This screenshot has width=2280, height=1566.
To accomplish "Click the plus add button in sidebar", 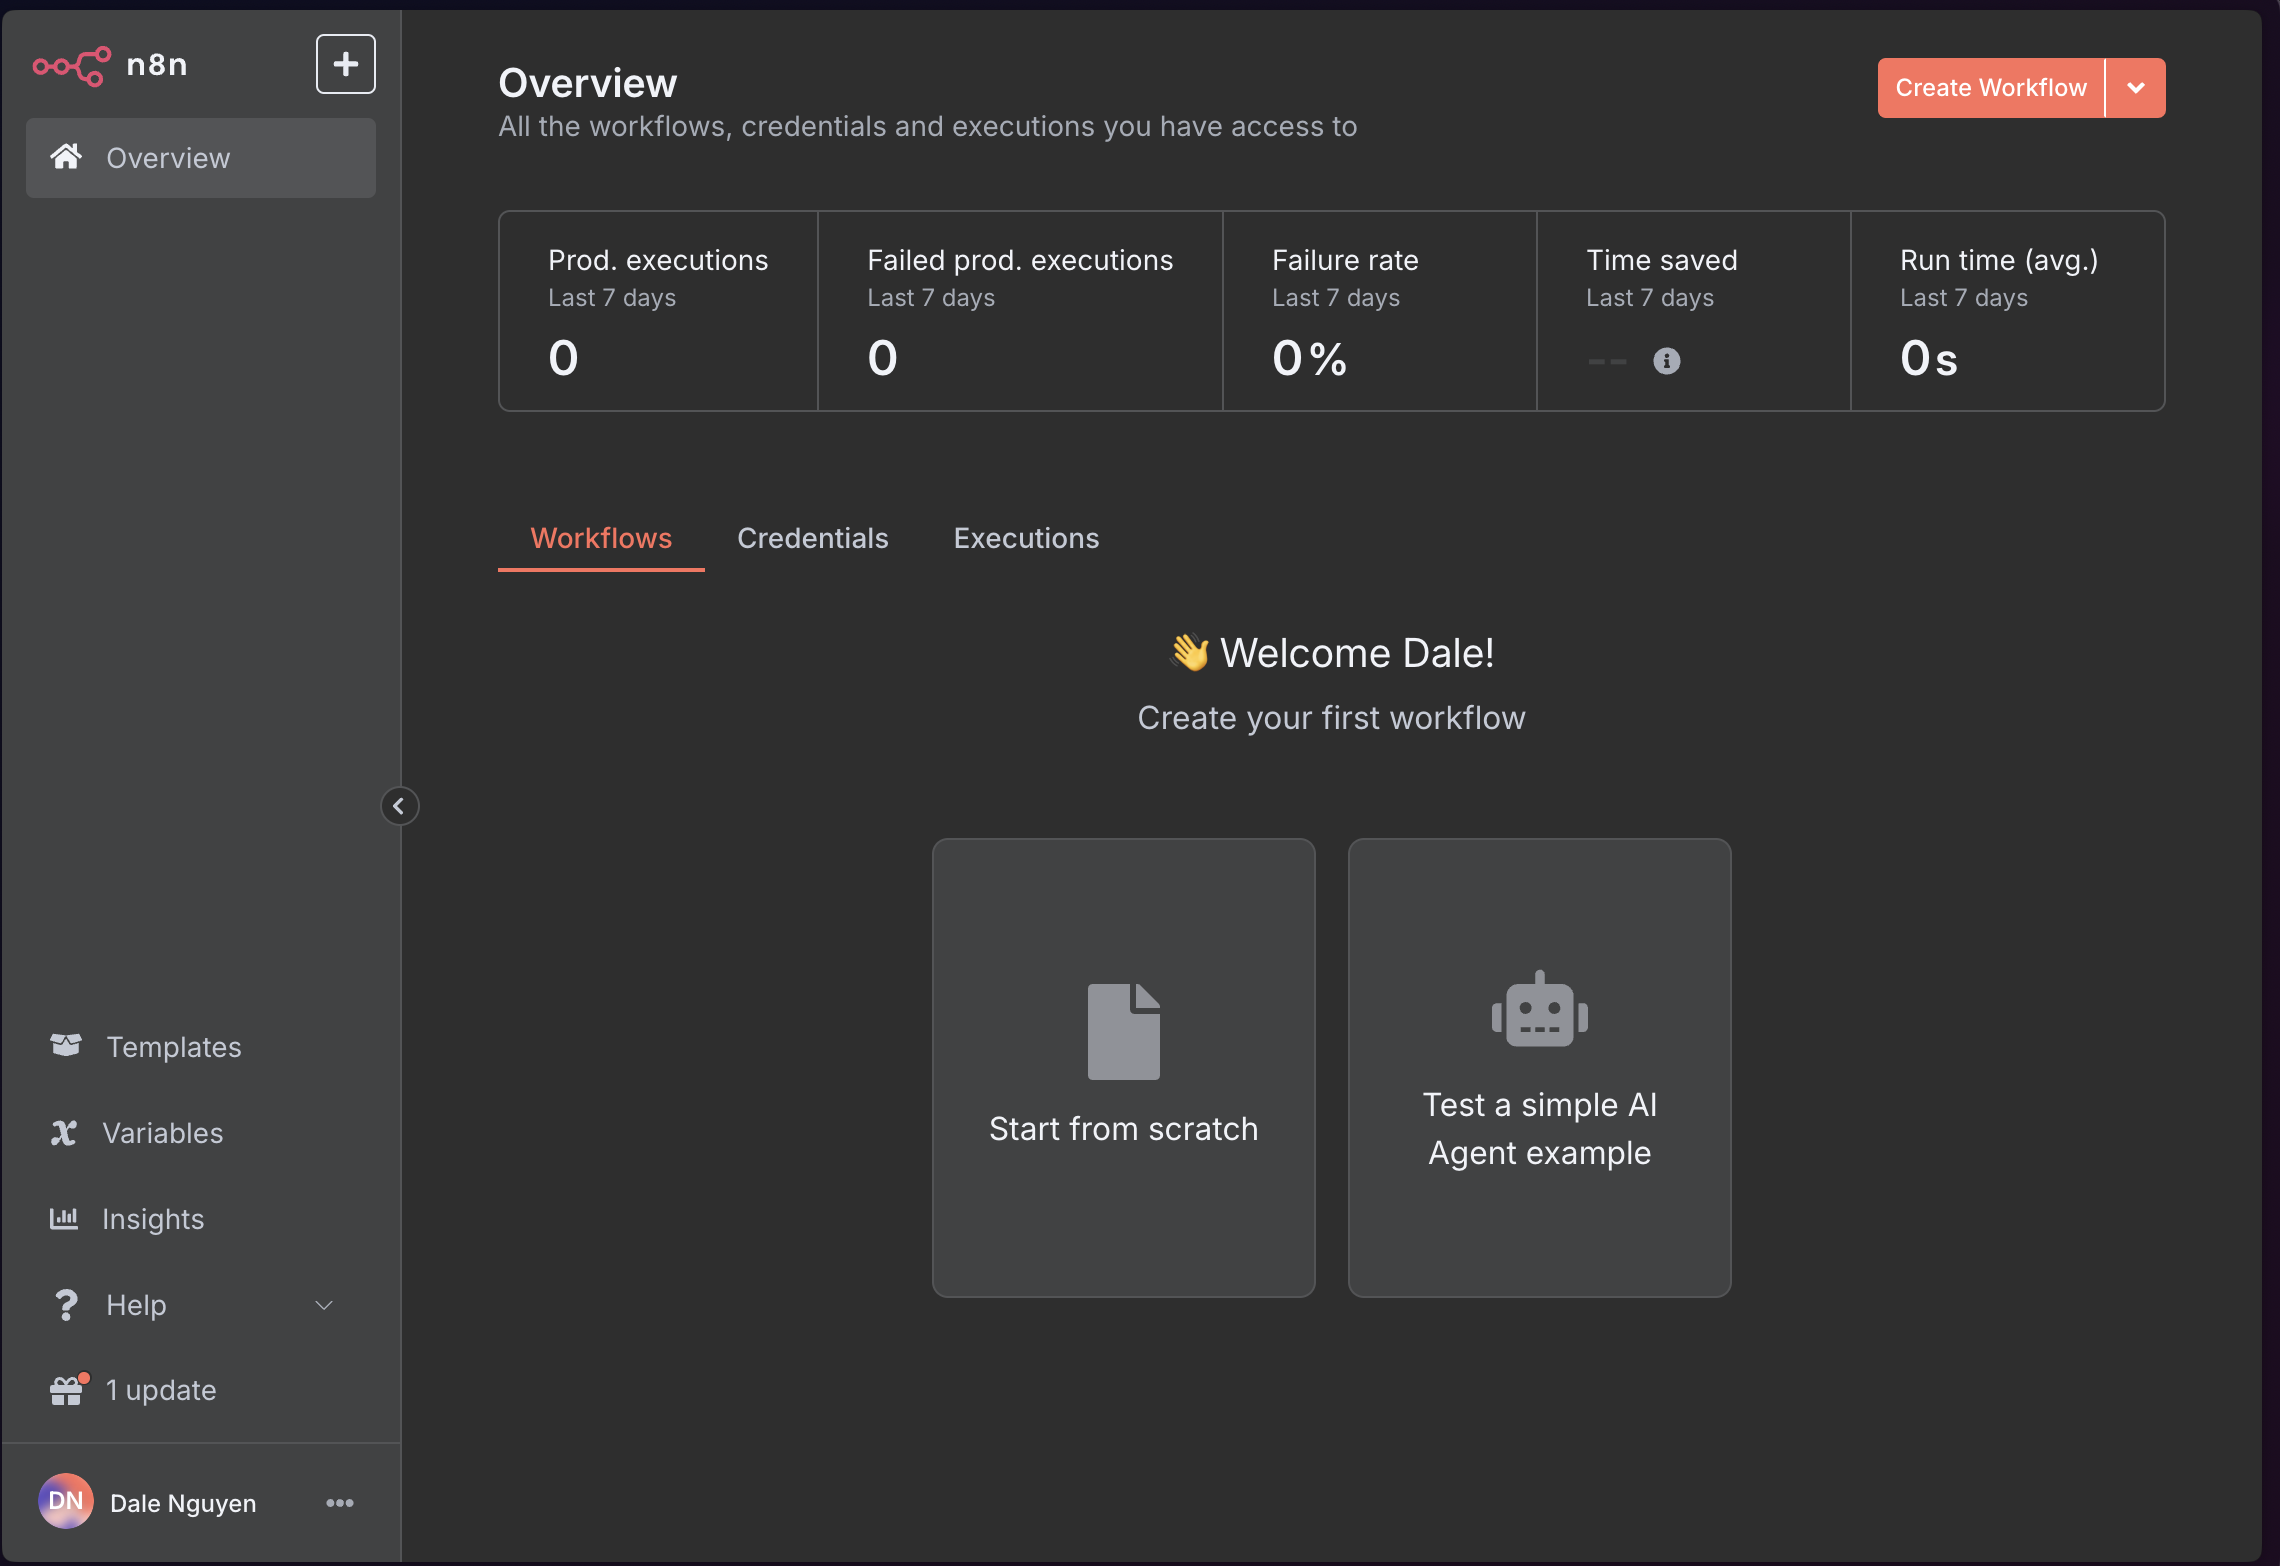I will [x=345, y=64].
